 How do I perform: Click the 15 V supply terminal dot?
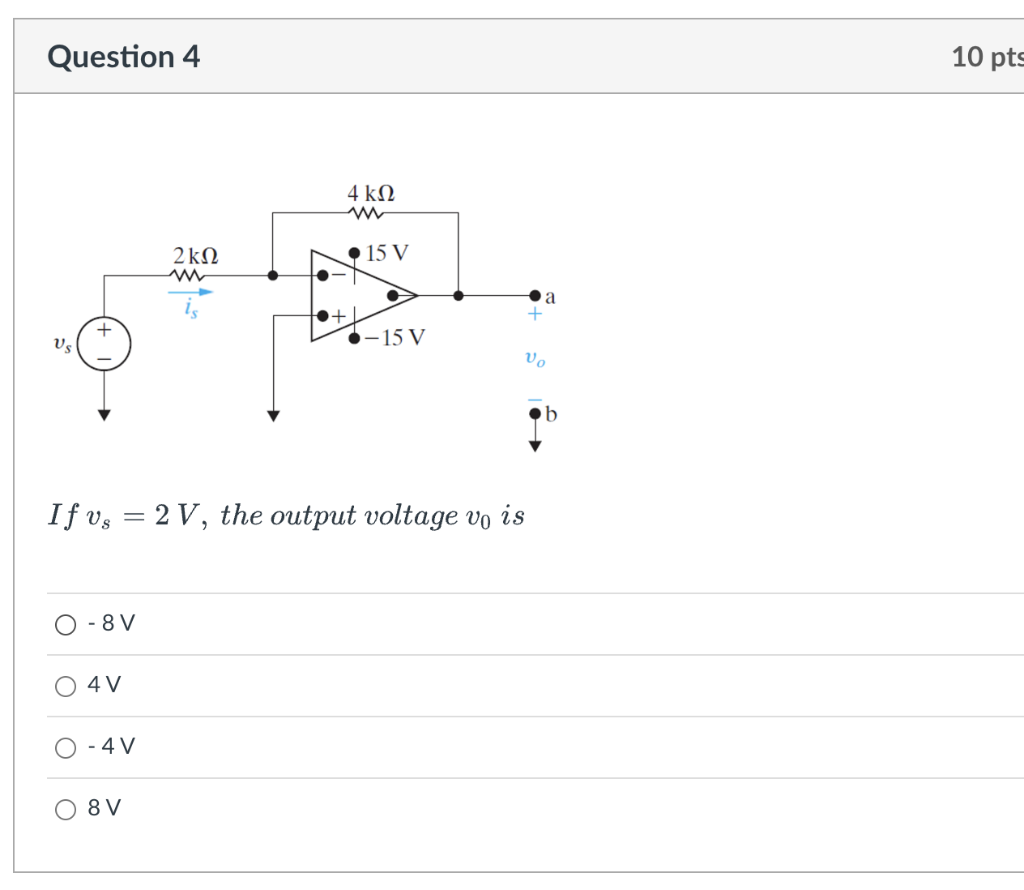click(x=355, y=253)
